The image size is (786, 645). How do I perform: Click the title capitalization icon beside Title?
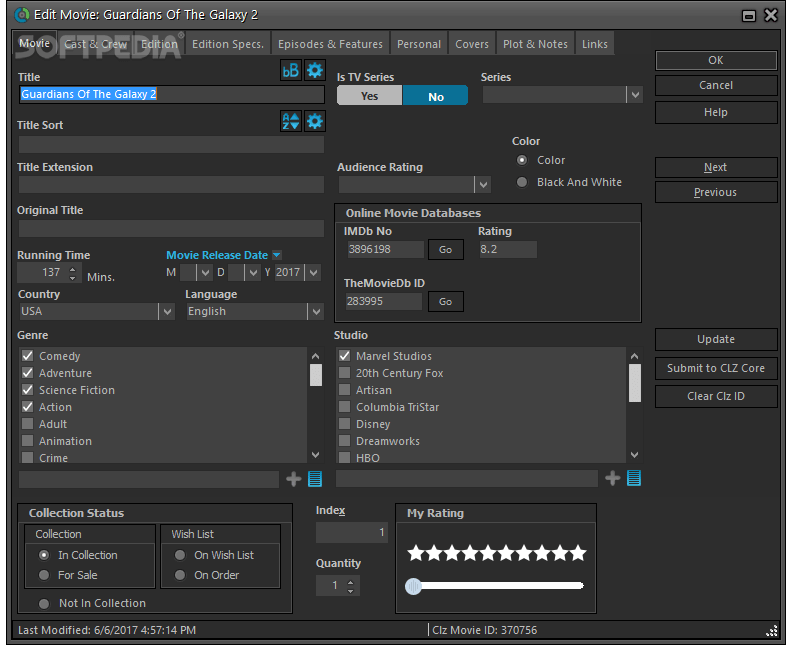pyautogui.click(x=290, y=70)
